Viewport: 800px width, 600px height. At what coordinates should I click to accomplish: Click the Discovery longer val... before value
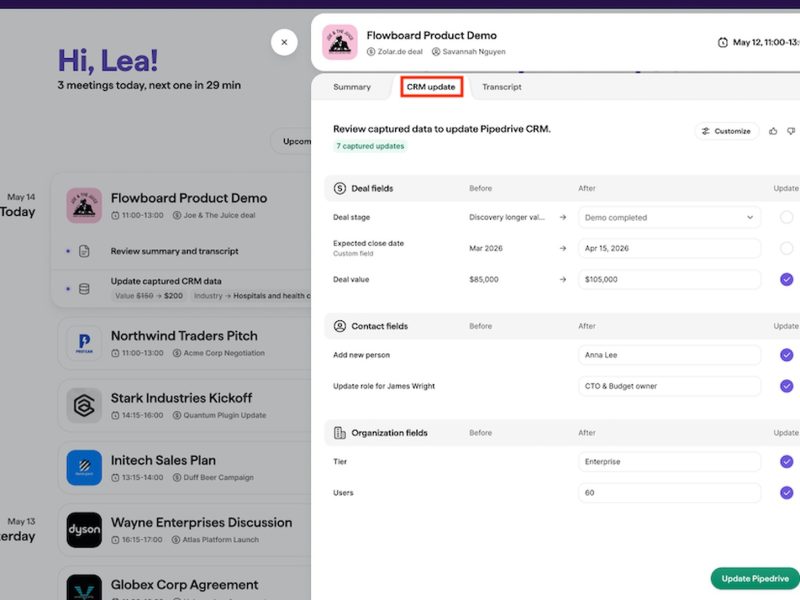tap(507, 217)
